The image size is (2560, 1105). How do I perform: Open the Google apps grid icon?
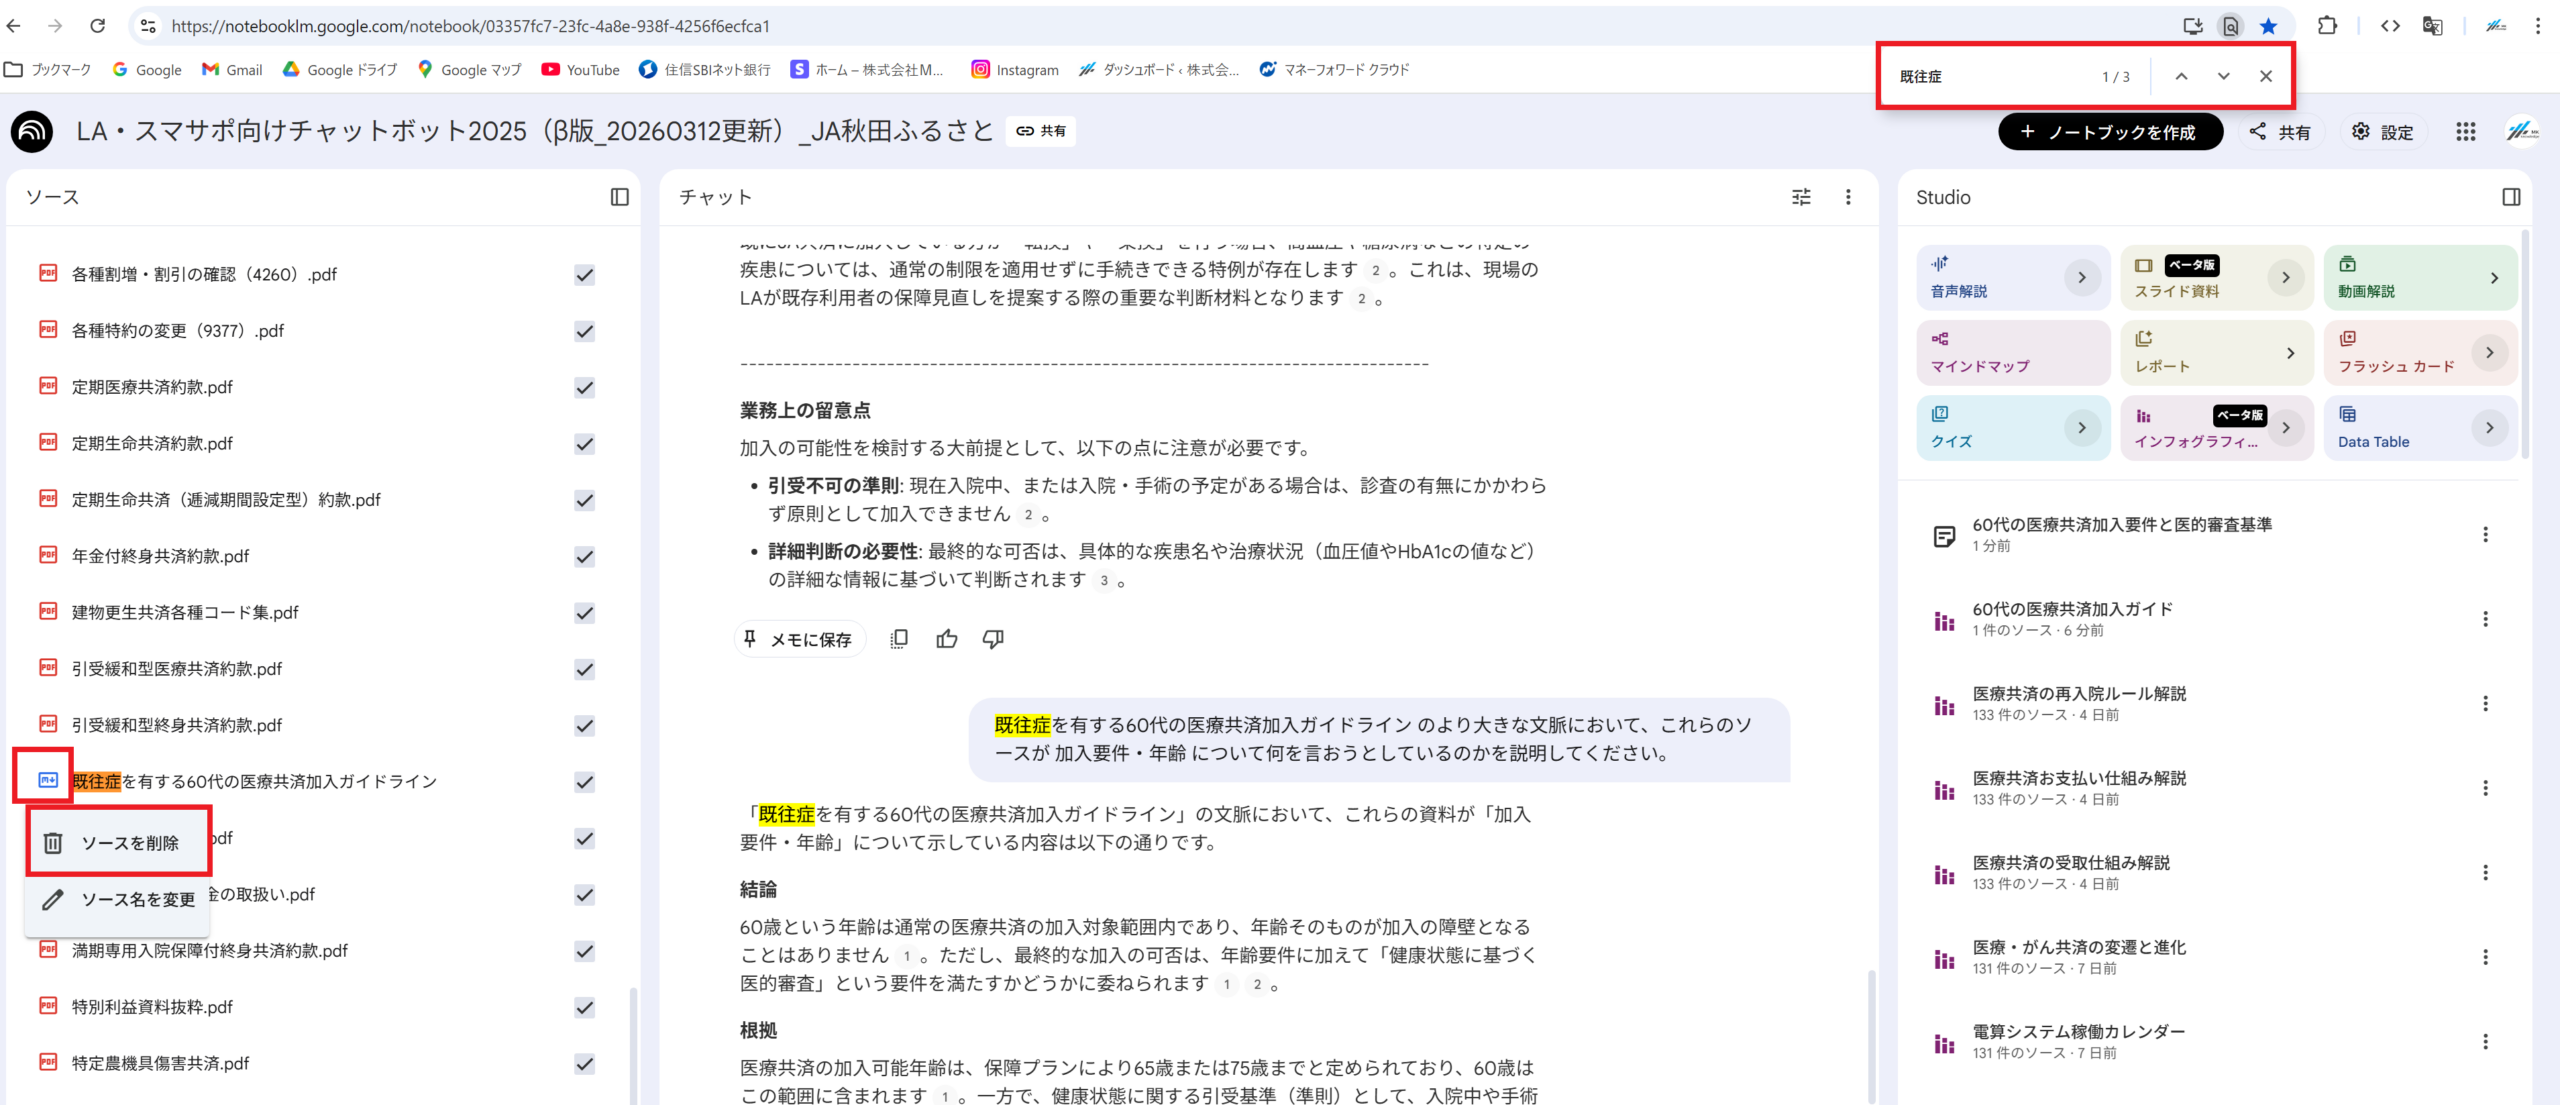tap(2465, 132)
